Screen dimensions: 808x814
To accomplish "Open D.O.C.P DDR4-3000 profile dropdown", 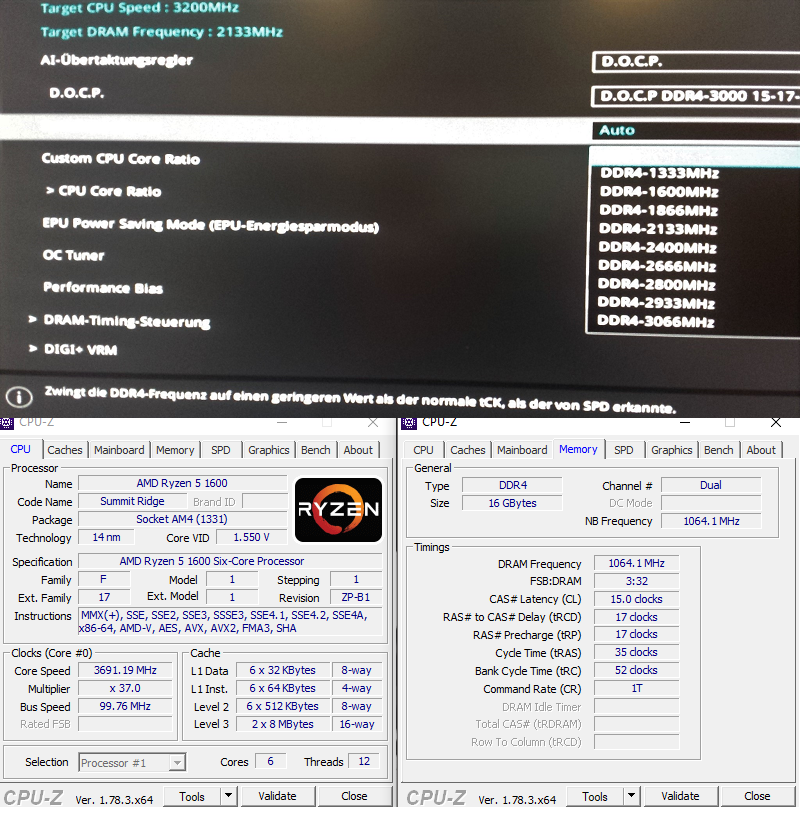I will [x=696, y=96].
